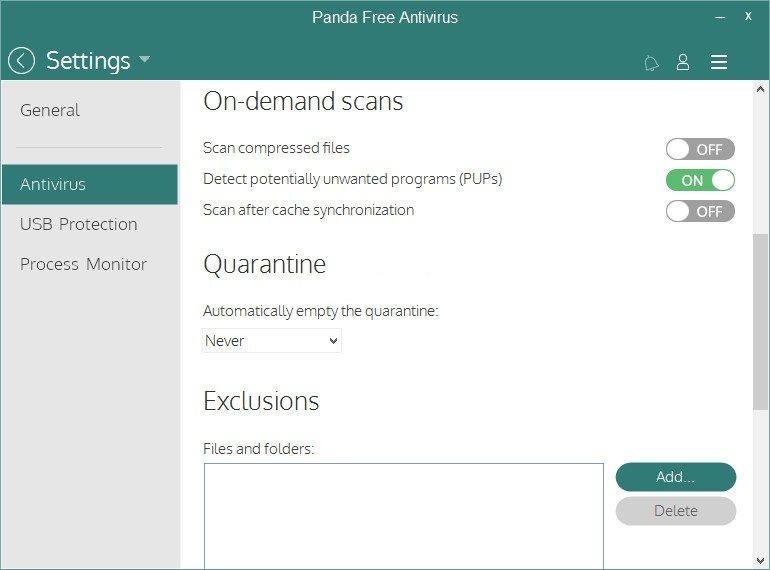The height and width of the screenshot is (570, 770).
Task: Open the hamburger menu icon
Action: click(718, 62)
